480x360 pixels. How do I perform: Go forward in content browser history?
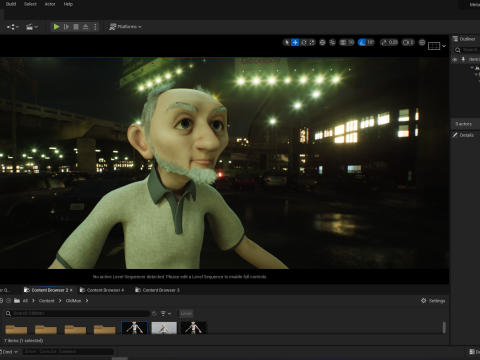9,301
